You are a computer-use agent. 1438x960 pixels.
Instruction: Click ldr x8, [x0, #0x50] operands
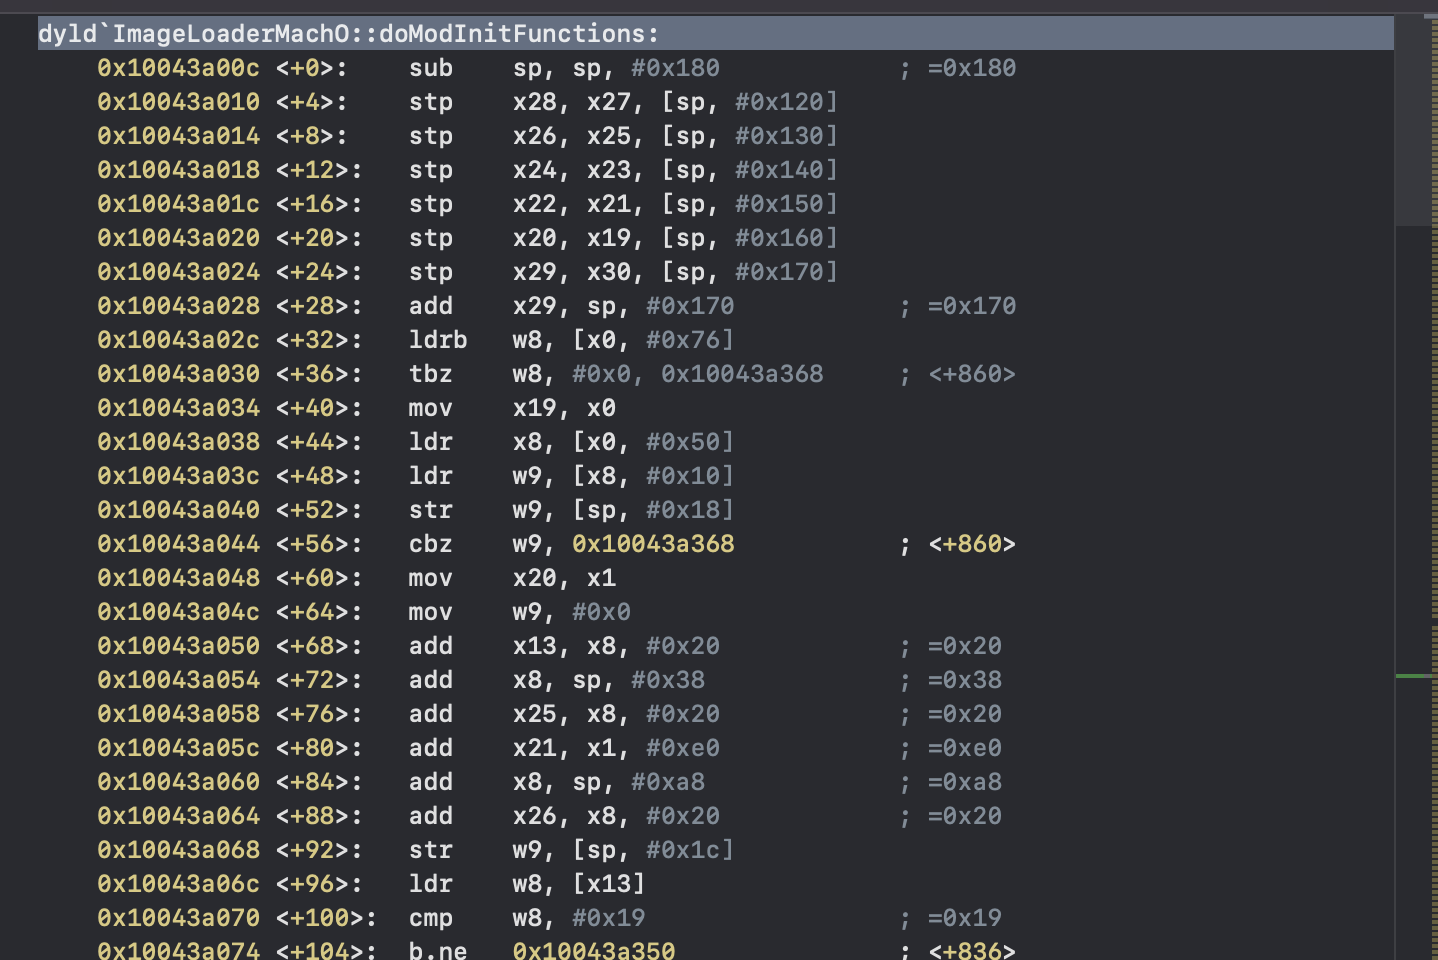pos(624,442)
